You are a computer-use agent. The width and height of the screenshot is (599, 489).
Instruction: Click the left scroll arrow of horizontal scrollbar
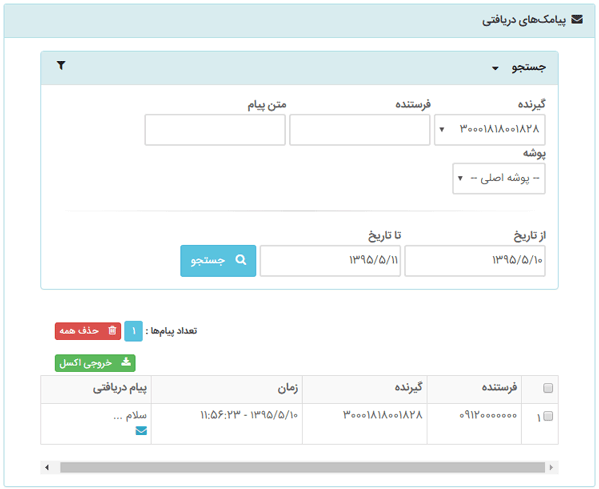47,467
